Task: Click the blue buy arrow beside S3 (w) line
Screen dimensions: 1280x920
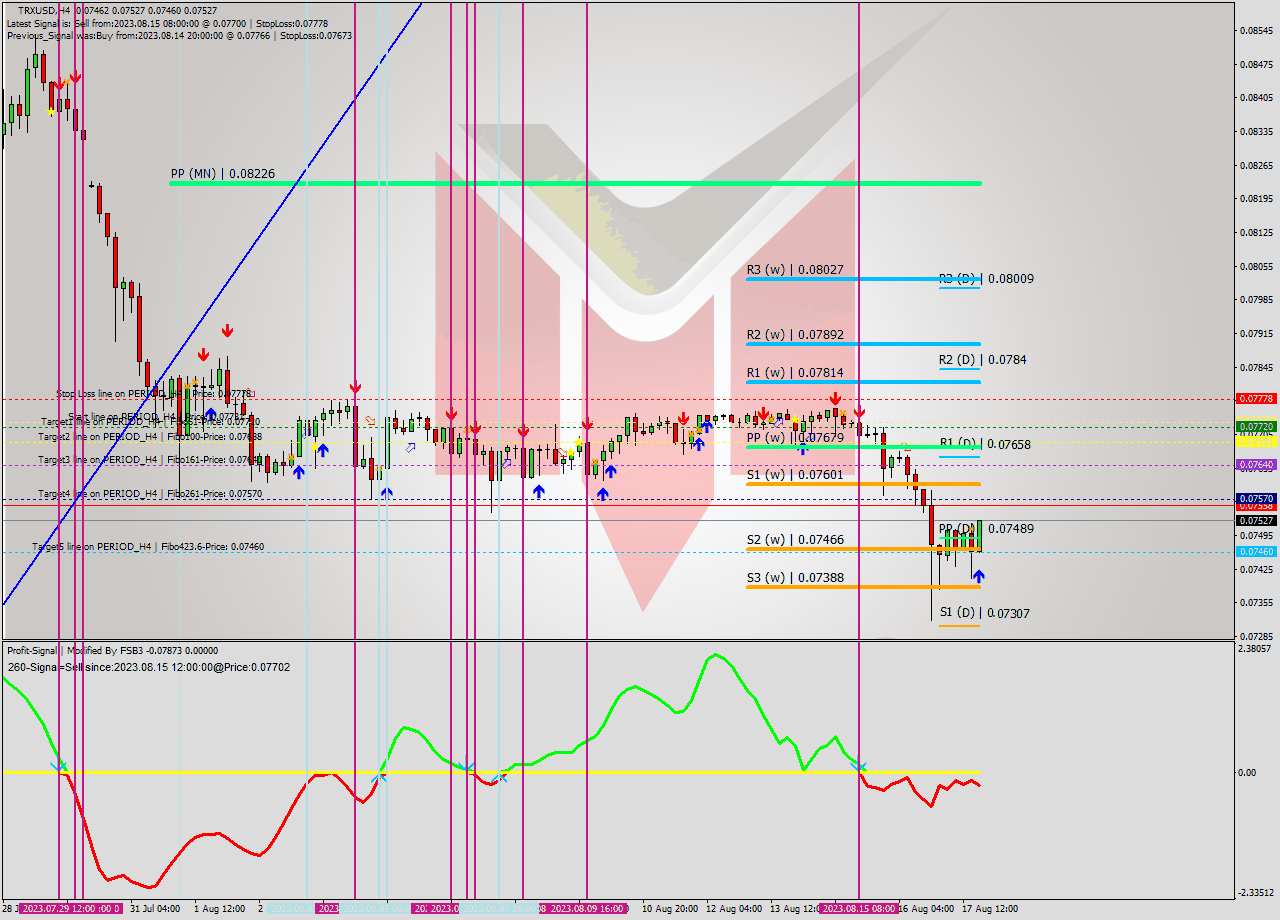Action: 978,576
